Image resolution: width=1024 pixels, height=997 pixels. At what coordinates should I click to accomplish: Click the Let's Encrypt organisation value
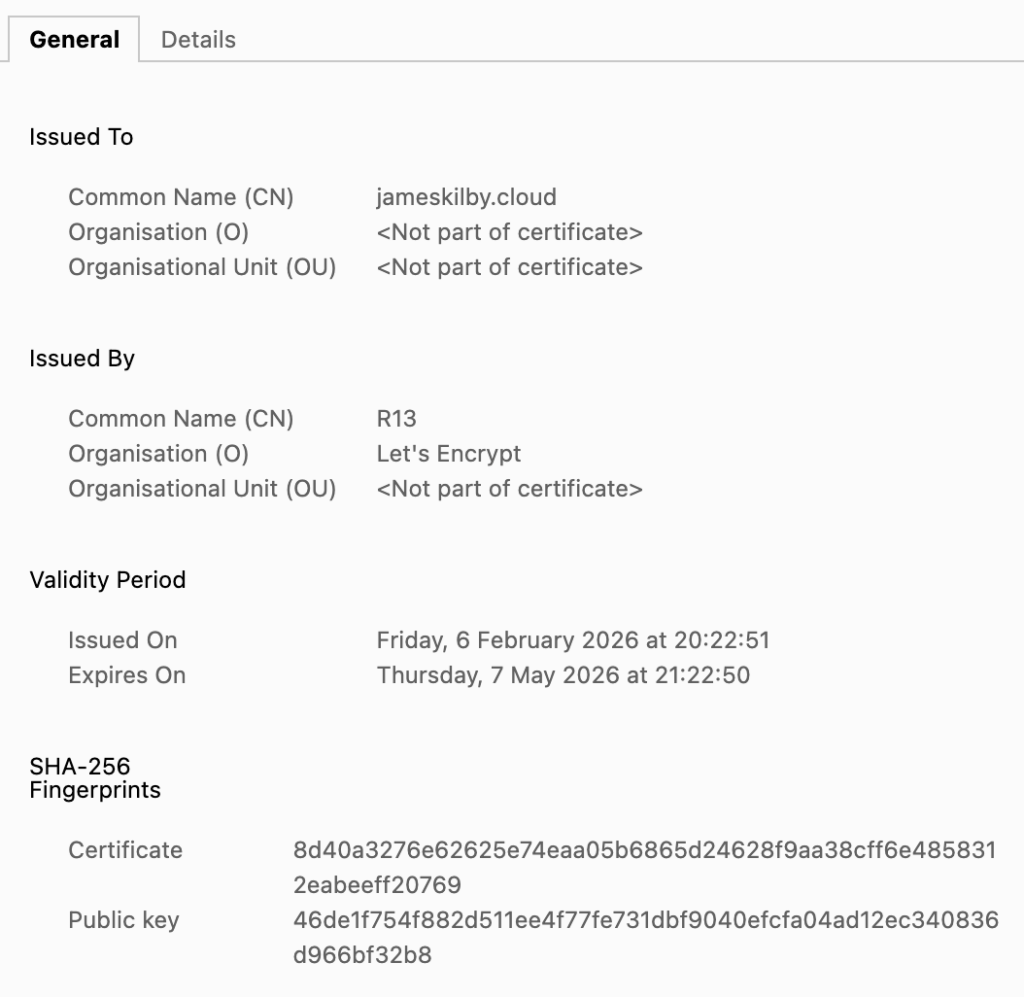(448, 453)
